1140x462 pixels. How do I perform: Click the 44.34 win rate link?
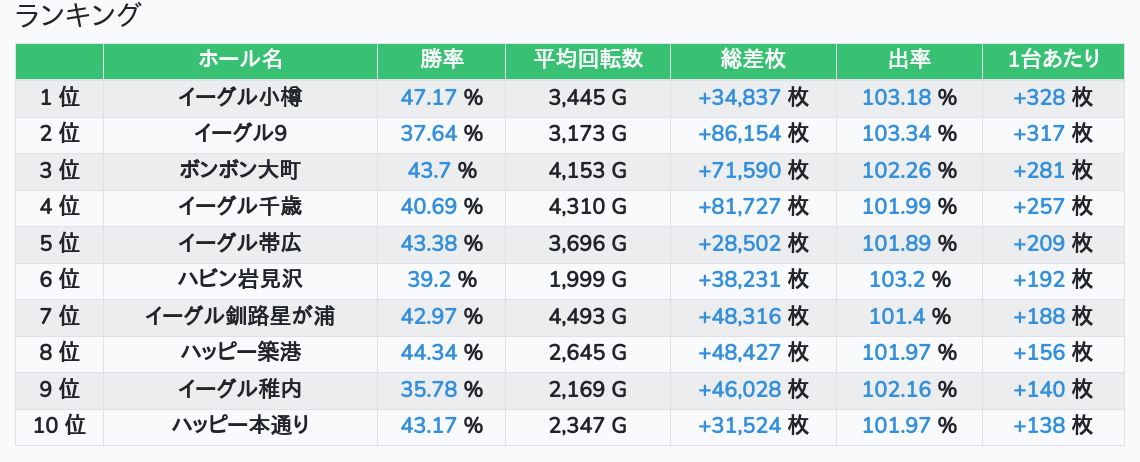pos(428,353)
